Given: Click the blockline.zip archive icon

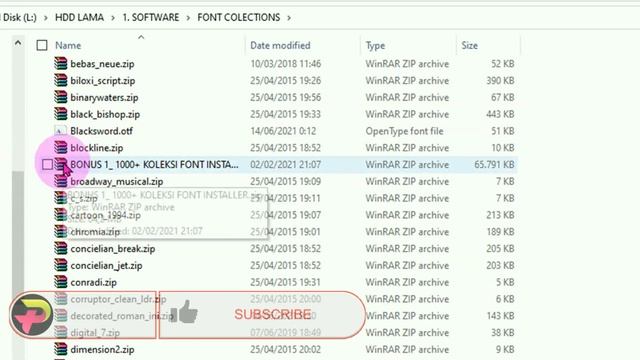Looking at the screenshot, I should point(60,147).
